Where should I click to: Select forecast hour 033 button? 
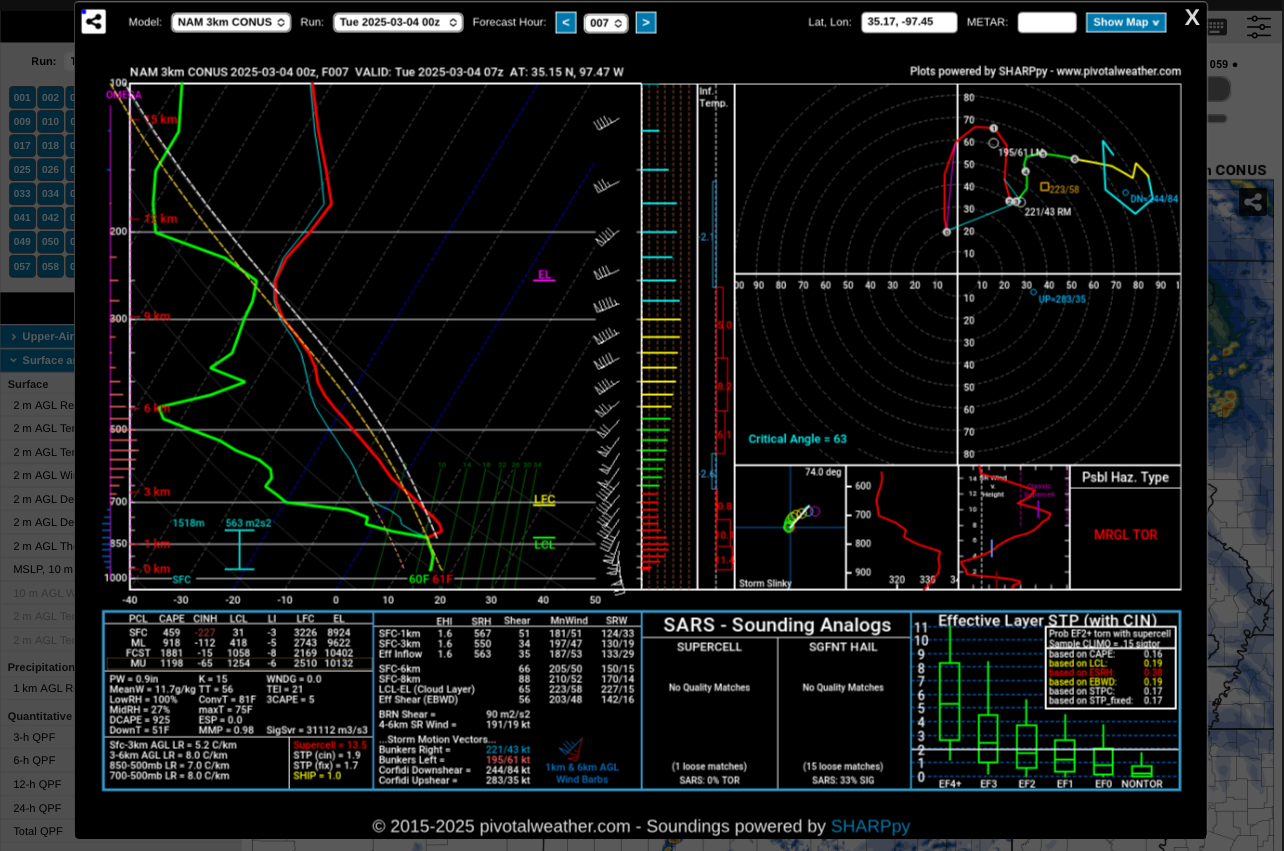[22, 194]
